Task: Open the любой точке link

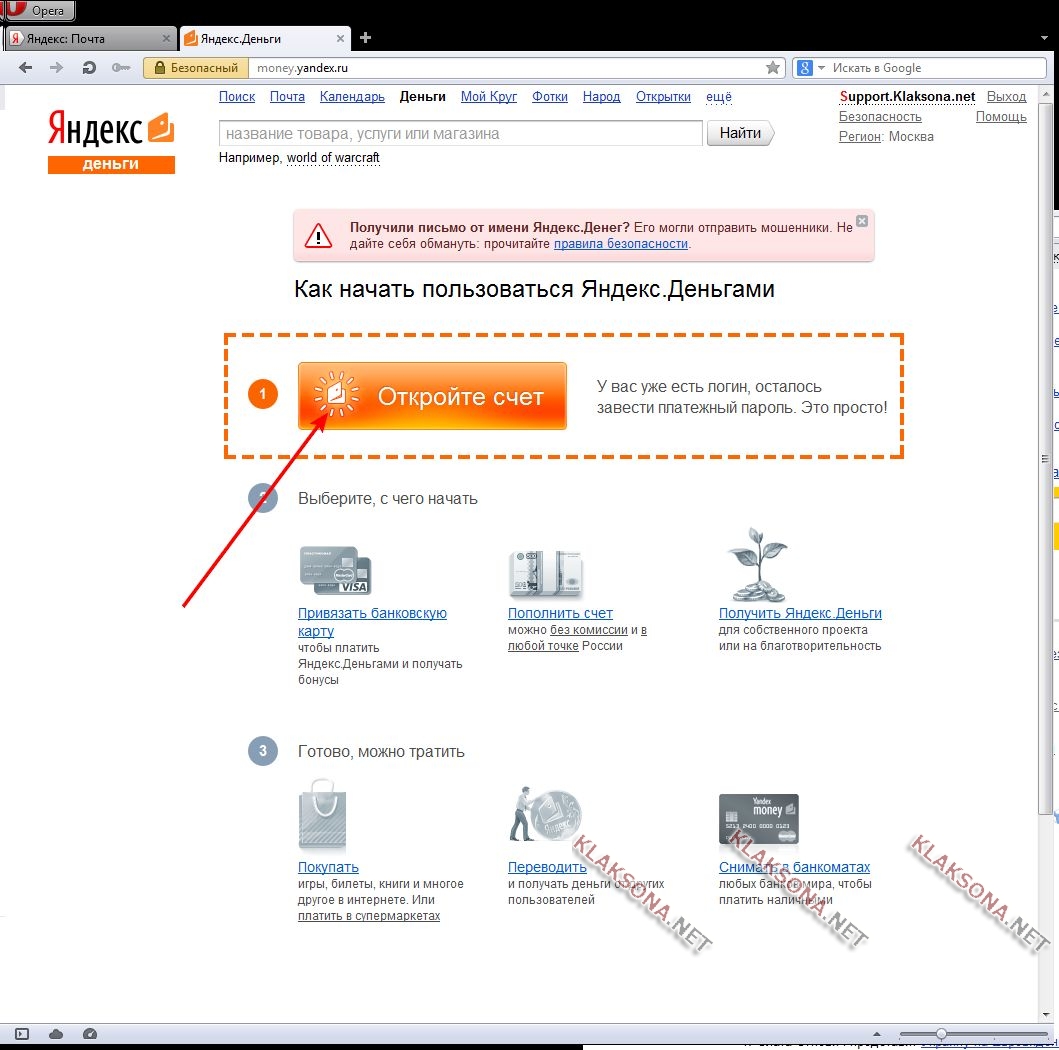Action: coord(543,646)
